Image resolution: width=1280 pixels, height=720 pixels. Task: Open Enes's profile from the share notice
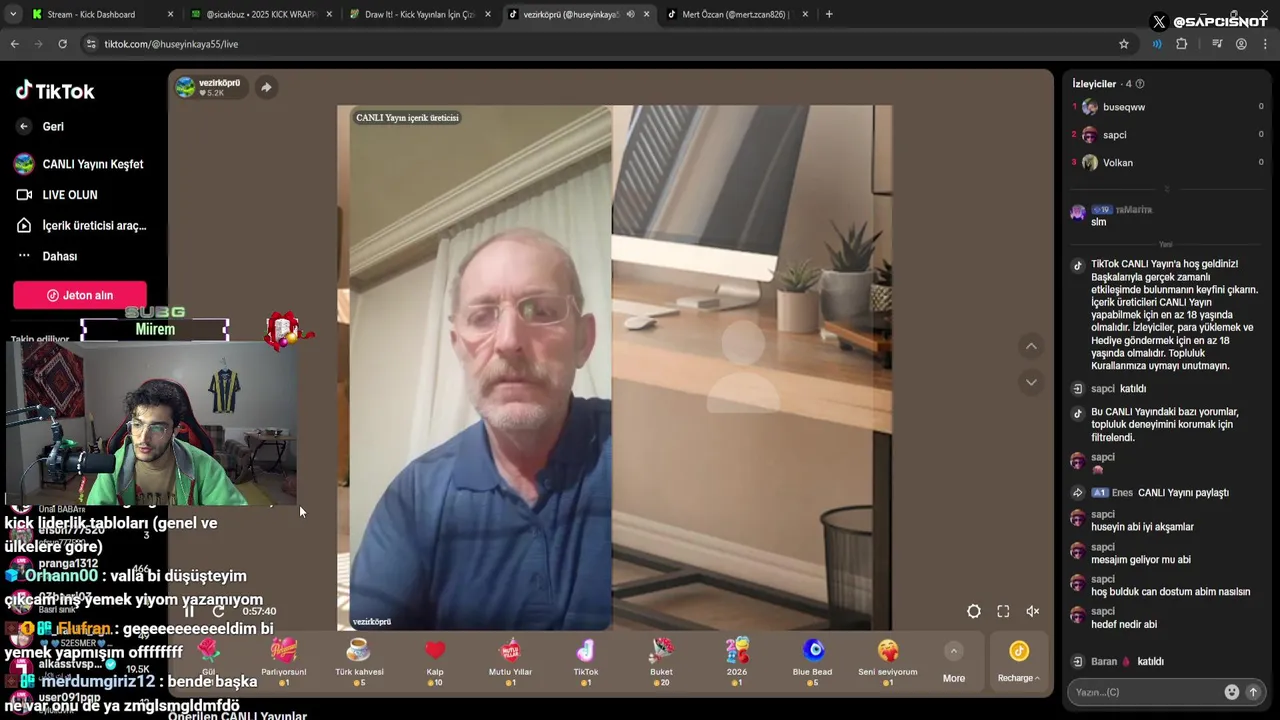pyautogui.click(x=1122, y=493)
